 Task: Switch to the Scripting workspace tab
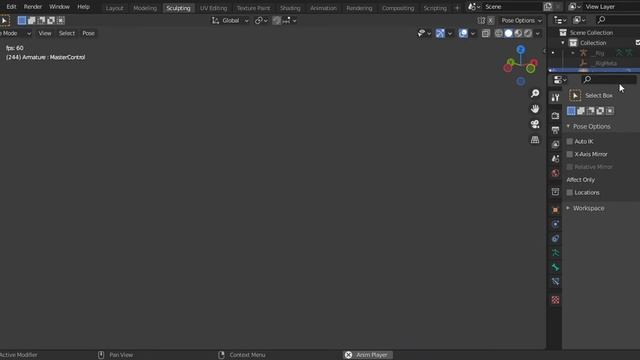coord(435,8)
